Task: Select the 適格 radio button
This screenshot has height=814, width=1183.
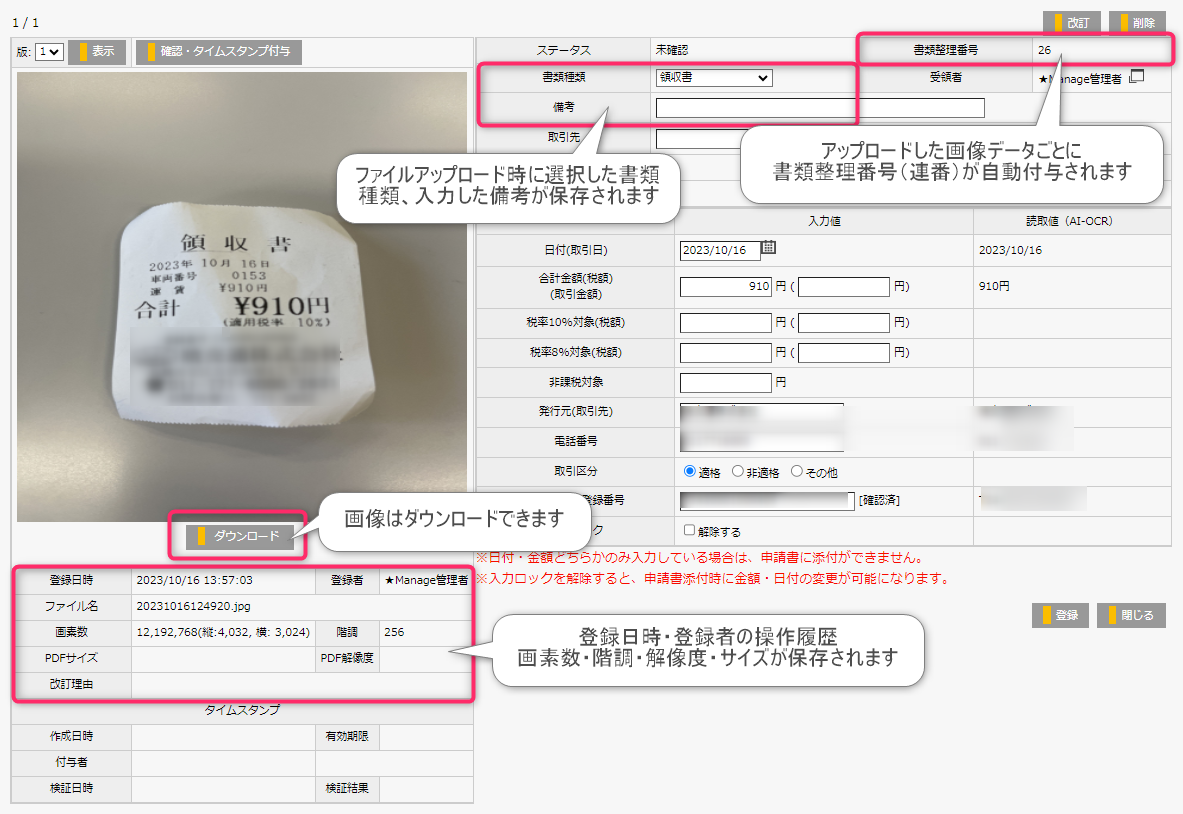Action: (689, 471)
